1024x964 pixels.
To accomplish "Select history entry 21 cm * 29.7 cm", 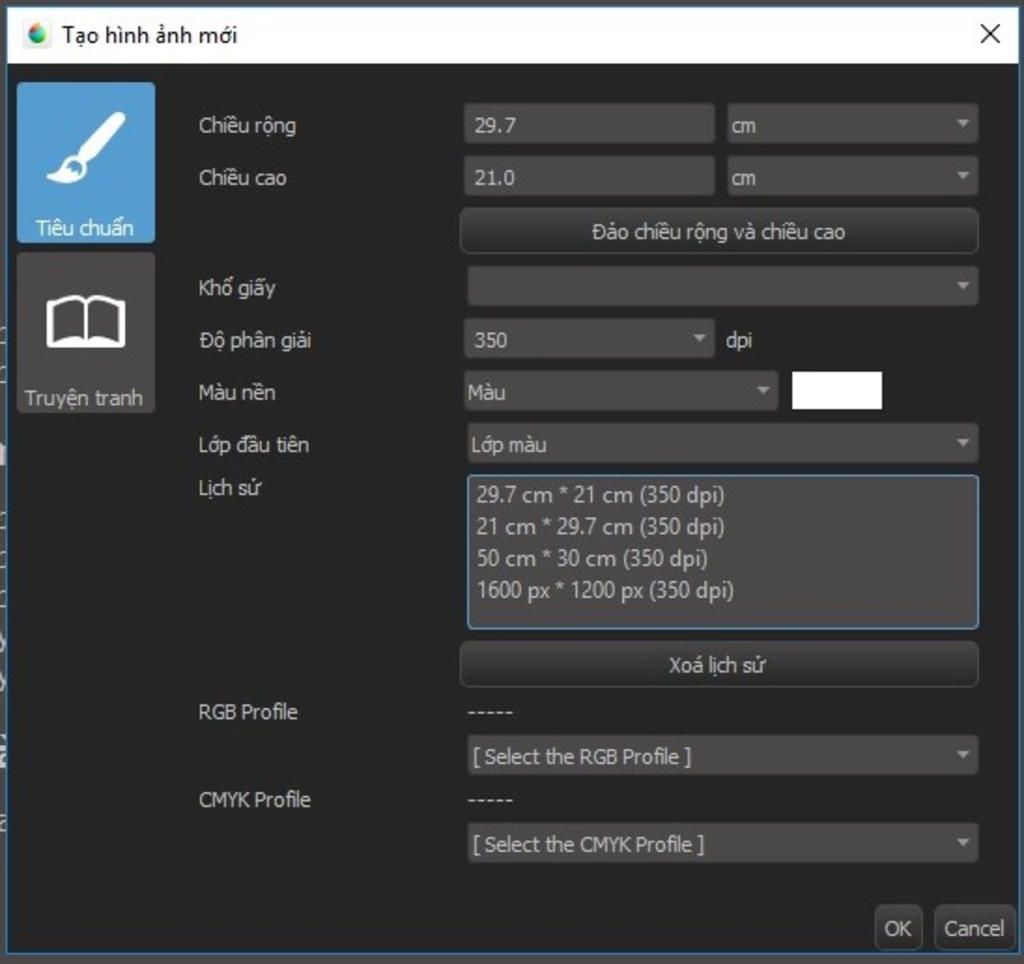I will coord(600,526).
